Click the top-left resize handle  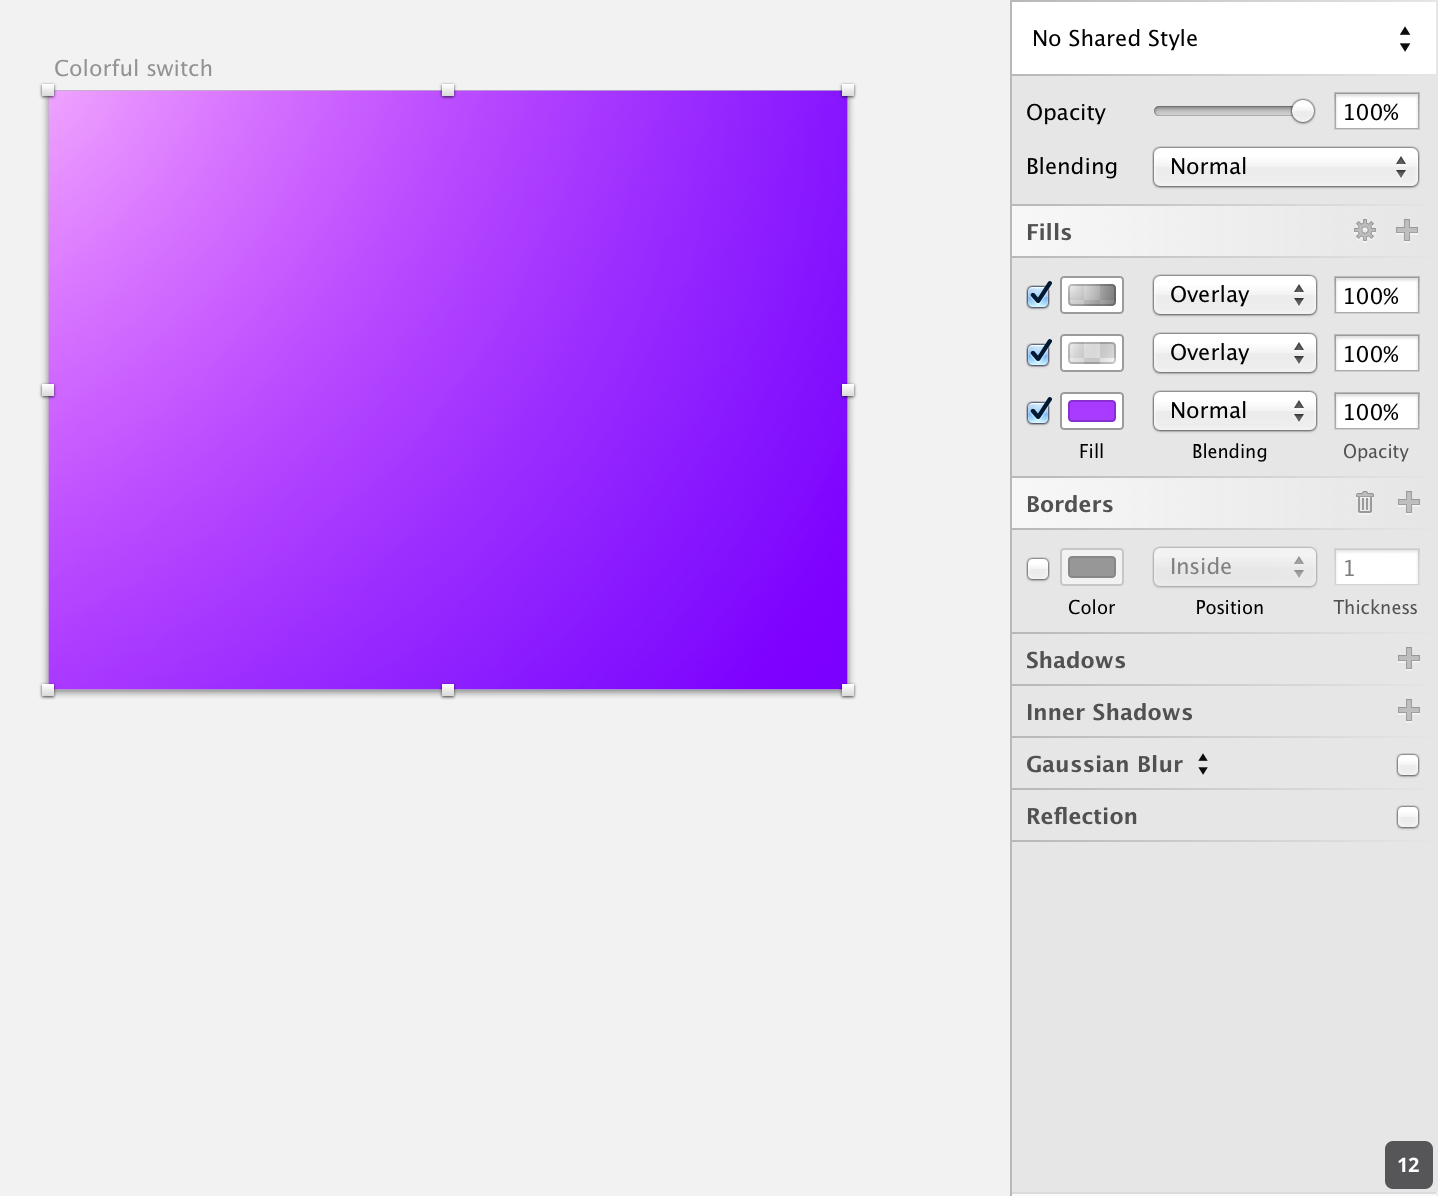tap(48, 90)
